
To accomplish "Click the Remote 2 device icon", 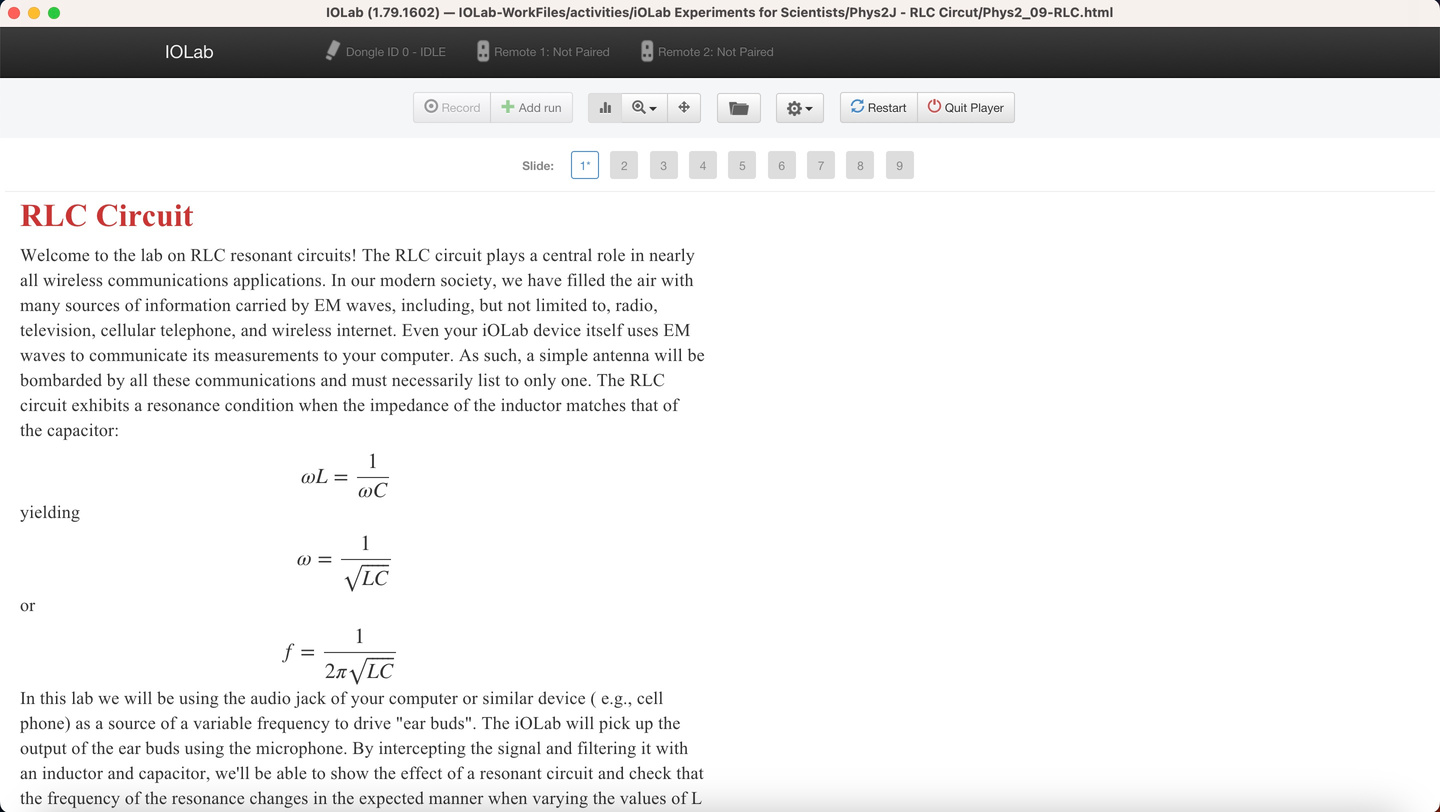I will point(647,51).
